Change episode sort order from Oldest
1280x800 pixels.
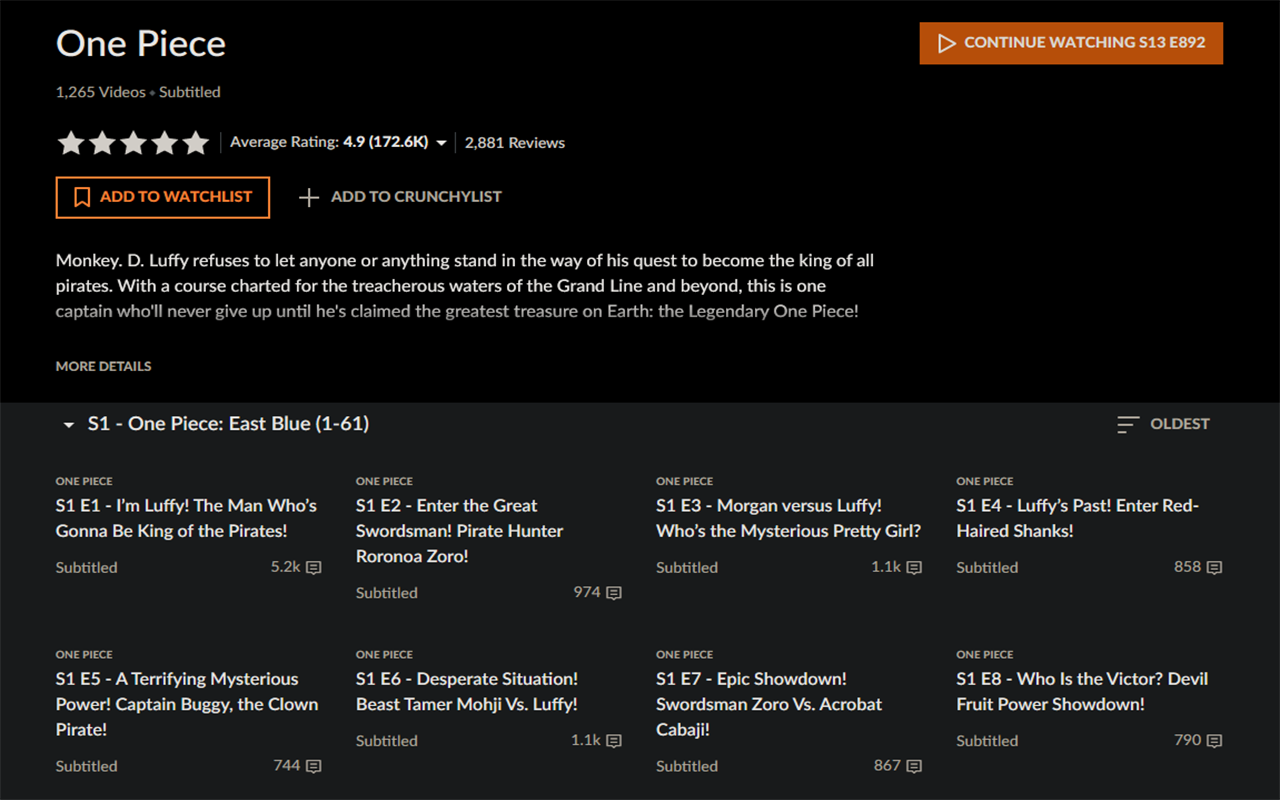click(1164, 424)
